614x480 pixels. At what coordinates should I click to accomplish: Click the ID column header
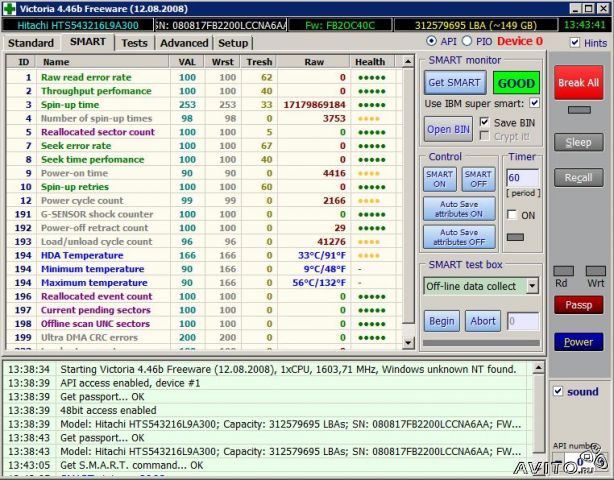(x=22, y=62)
